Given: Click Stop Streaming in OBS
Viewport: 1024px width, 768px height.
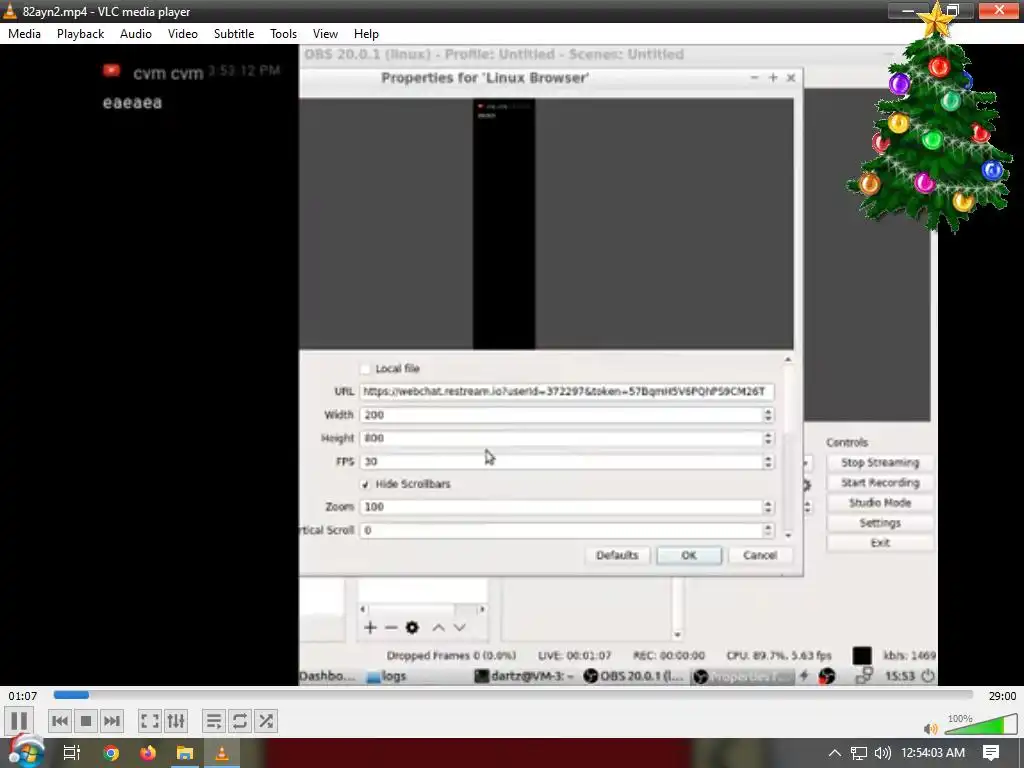Looking at the screenshot, I should 880,462.
